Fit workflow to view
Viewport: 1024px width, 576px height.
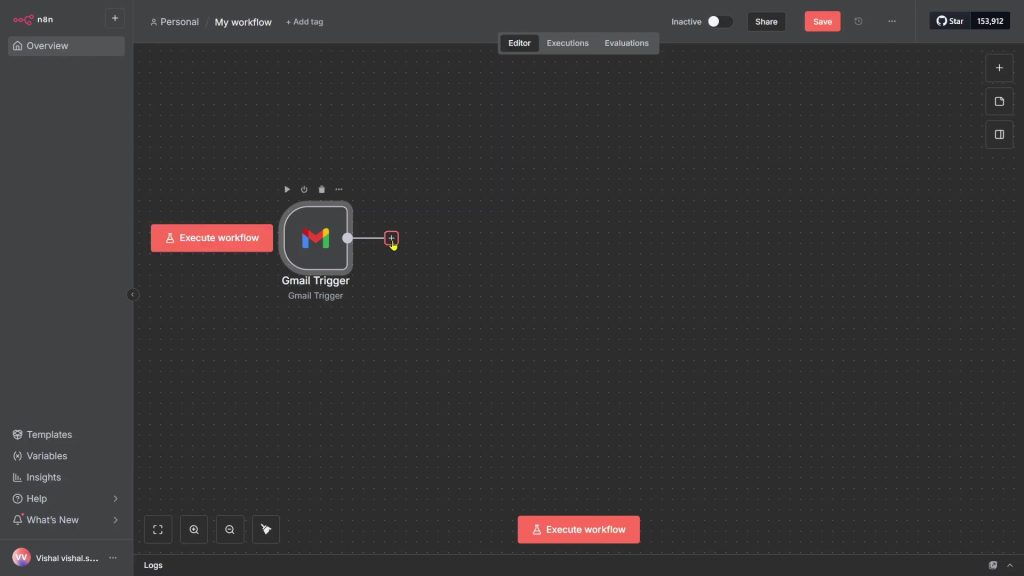[x=158, y=530]
